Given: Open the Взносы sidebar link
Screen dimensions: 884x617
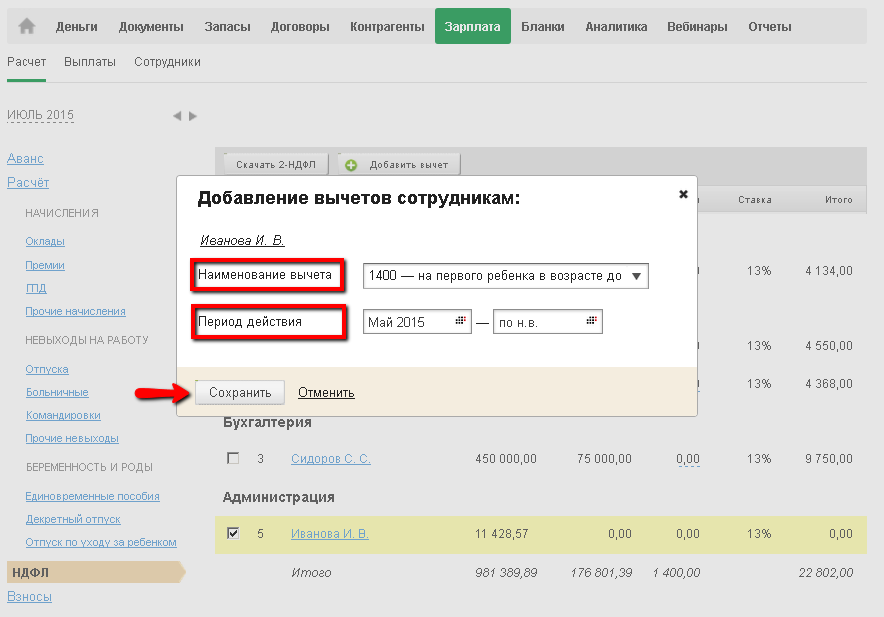Looking at the screenshot, I should (x=29, y=597).
